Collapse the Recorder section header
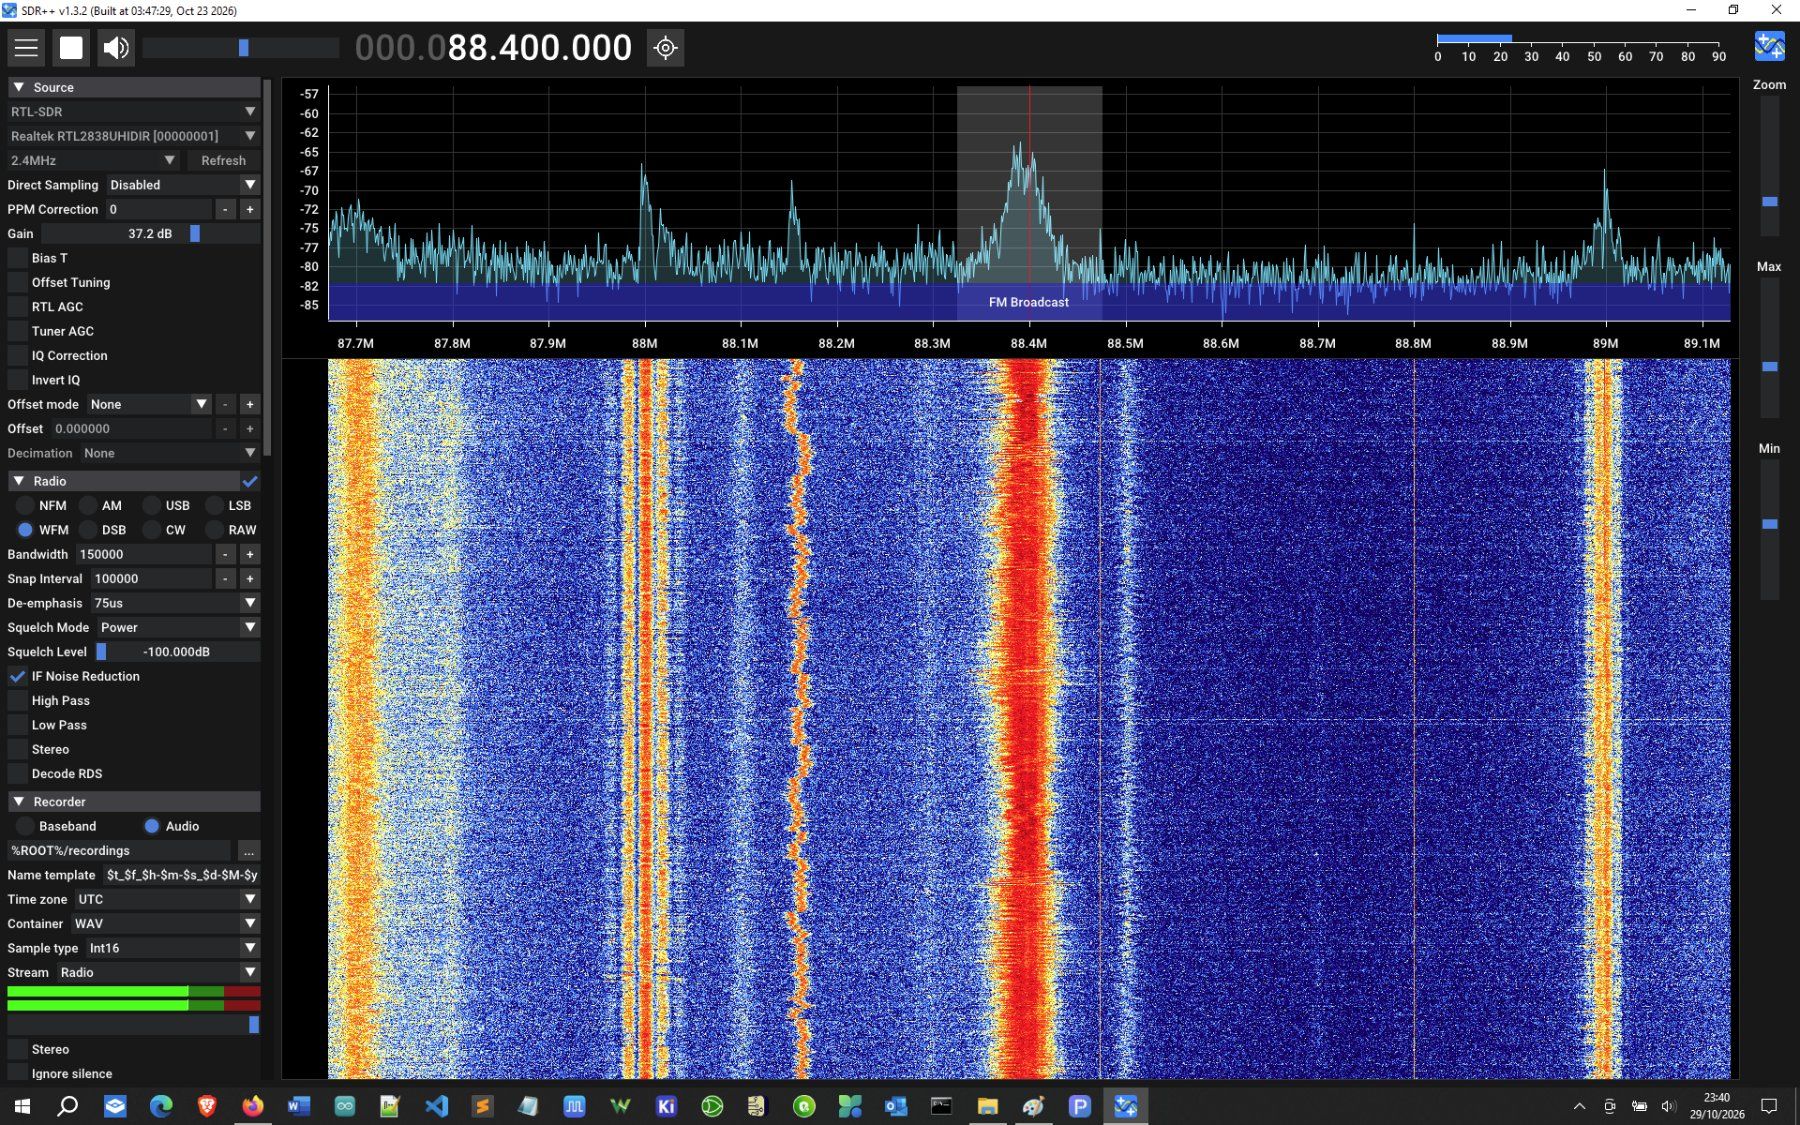The width and height of the screenshot is (1800, 1125). click(x=134, y=802)
